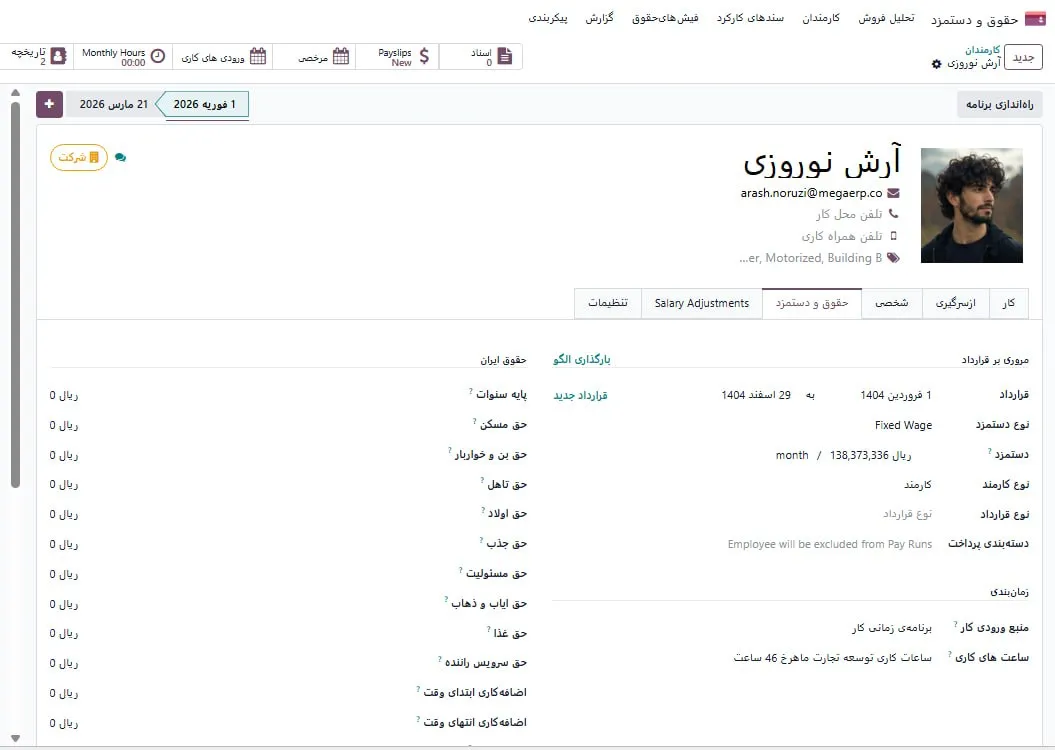This screenshot has height=750, width=1055.
Task: Open the فیش‌های‌حقوق payslips menu
Action: pos(665,18)
